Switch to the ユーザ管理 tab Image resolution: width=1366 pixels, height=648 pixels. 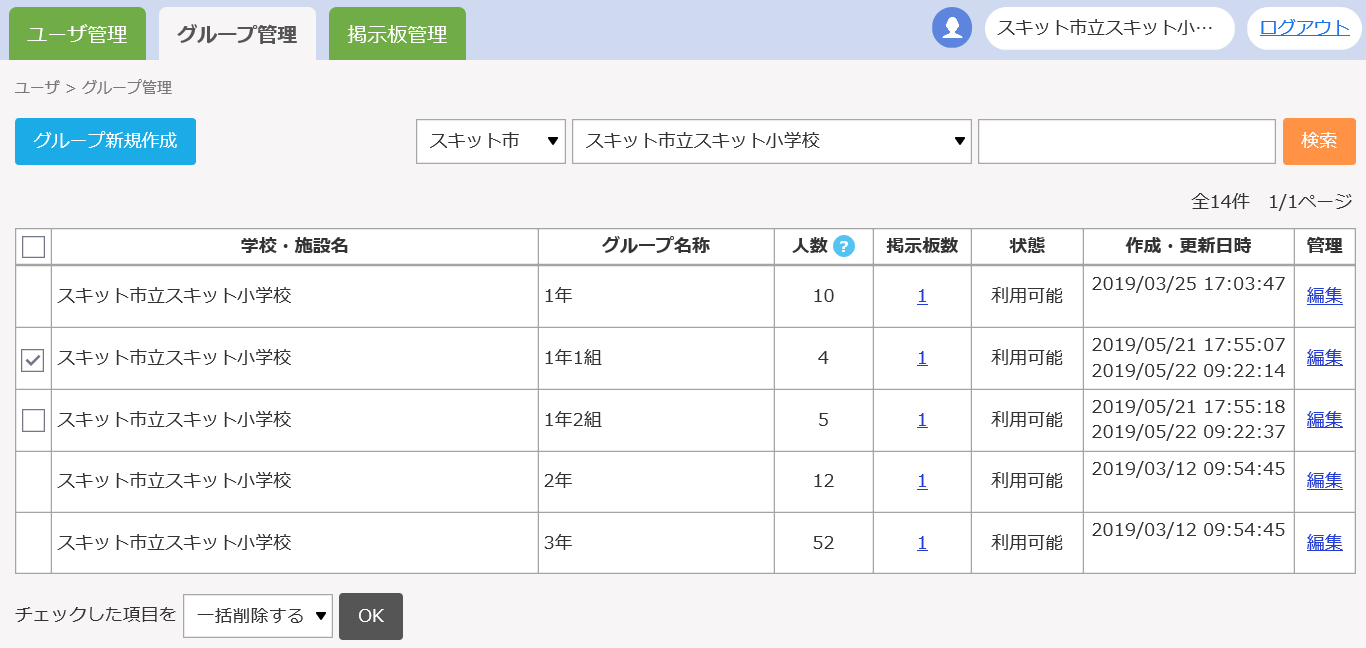pos(77,34)
